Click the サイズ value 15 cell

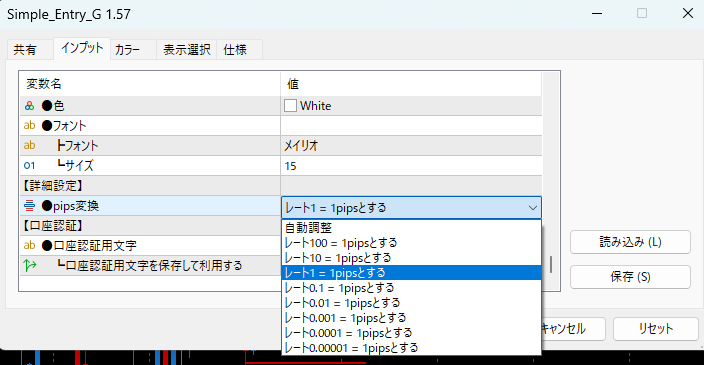tap(411, 166)
